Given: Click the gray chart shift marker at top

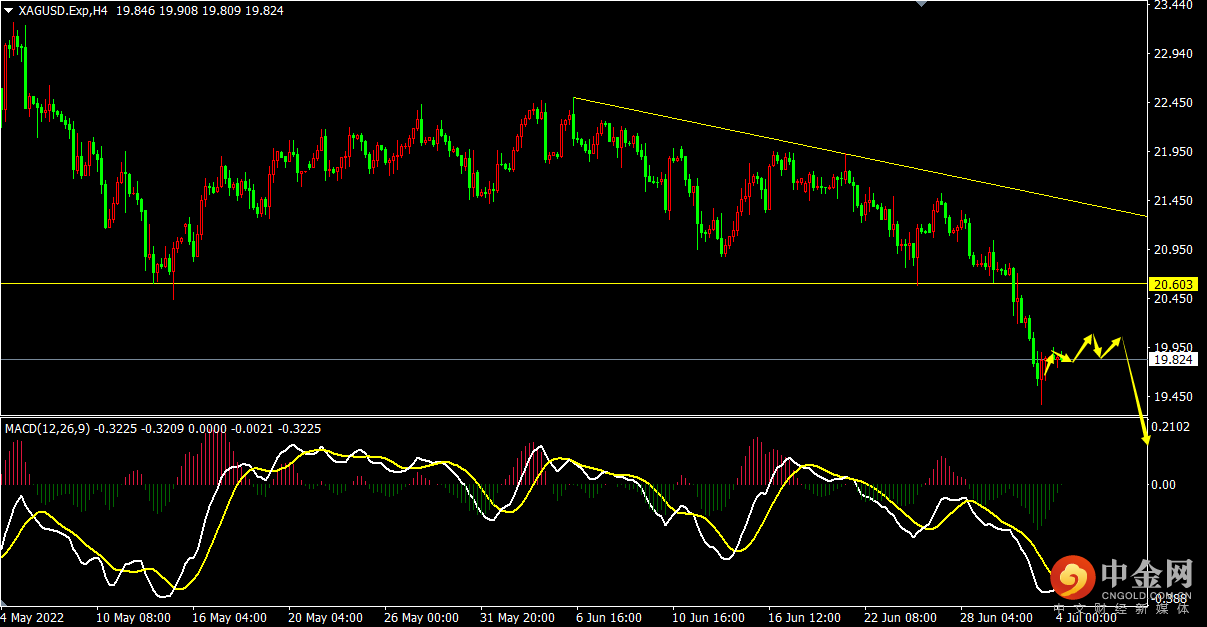Looking at the screenshot, I should pos(923,4).
